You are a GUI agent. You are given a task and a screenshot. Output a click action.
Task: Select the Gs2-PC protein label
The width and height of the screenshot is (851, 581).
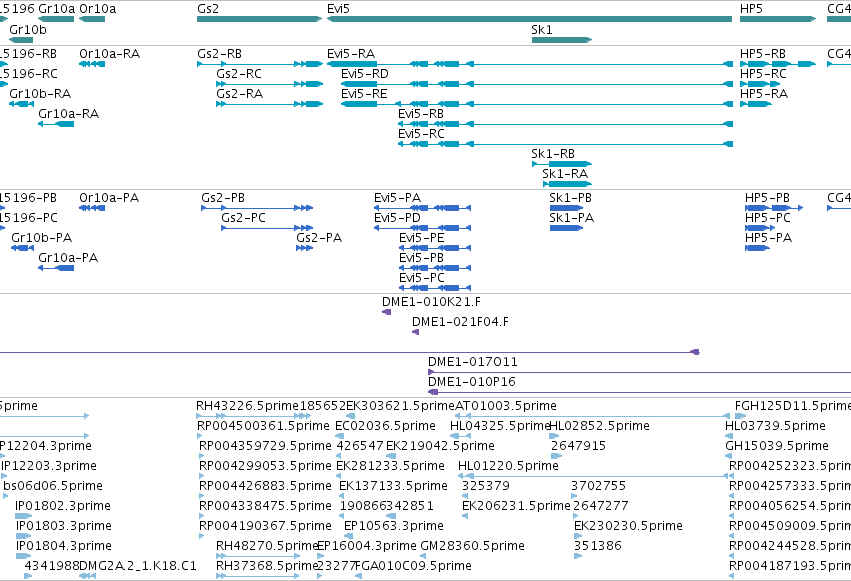pyautogui.click(x=243, y=218)
